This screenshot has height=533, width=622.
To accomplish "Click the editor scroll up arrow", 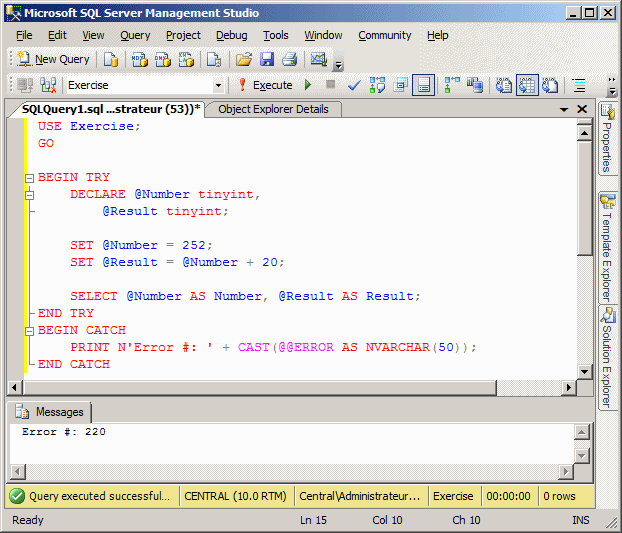I will [584, 133].
